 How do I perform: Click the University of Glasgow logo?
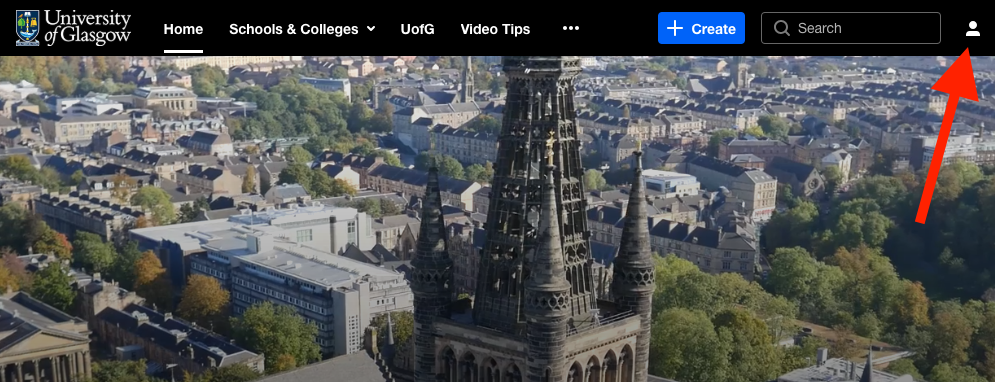73,28
